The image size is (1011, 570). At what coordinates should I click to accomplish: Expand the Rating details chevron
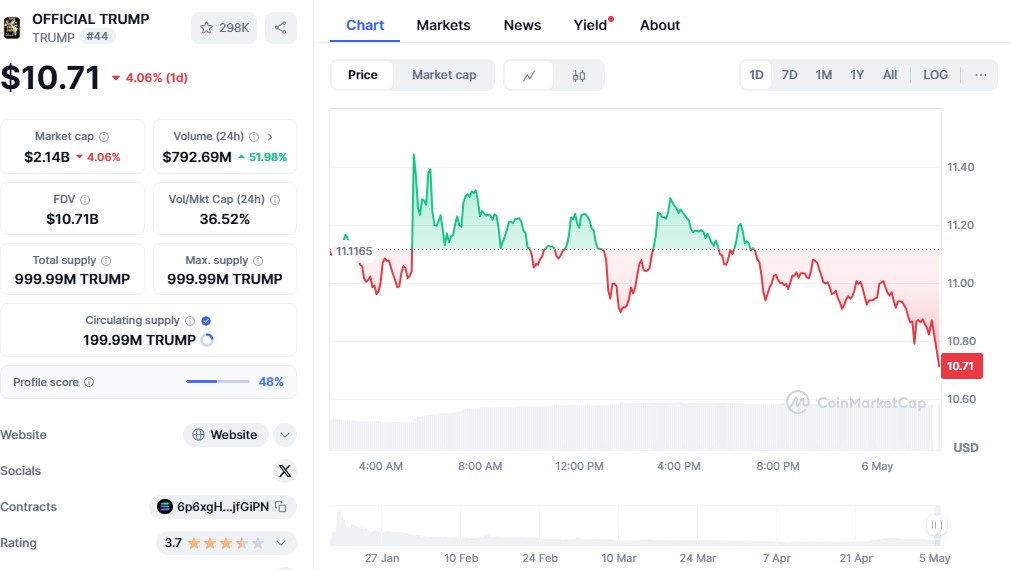282,543
